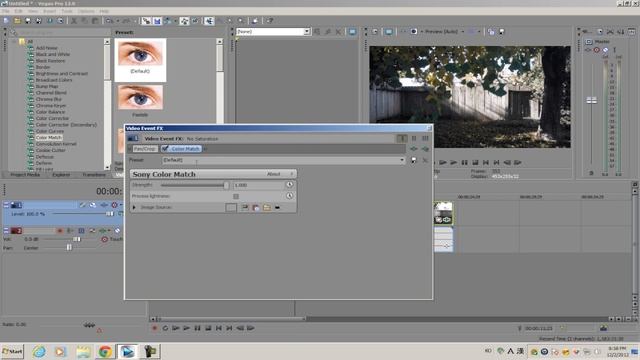
Task: Click the Save Preset disk icon
Action: tap(414, 160)
